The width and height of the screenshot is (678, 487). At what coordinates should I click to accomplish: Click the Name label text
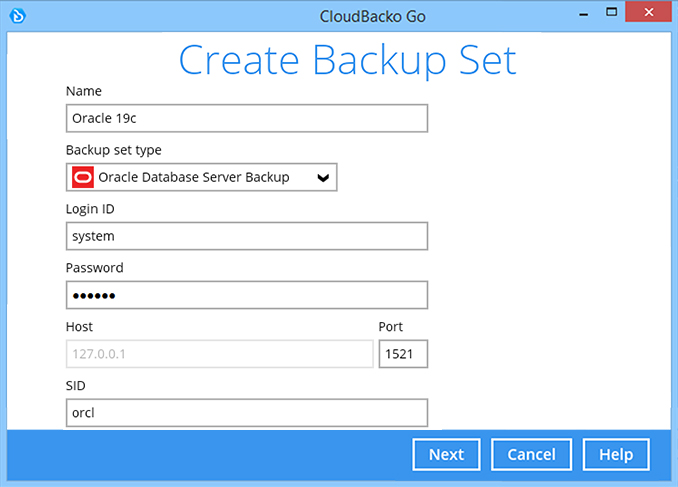point(84,91)
